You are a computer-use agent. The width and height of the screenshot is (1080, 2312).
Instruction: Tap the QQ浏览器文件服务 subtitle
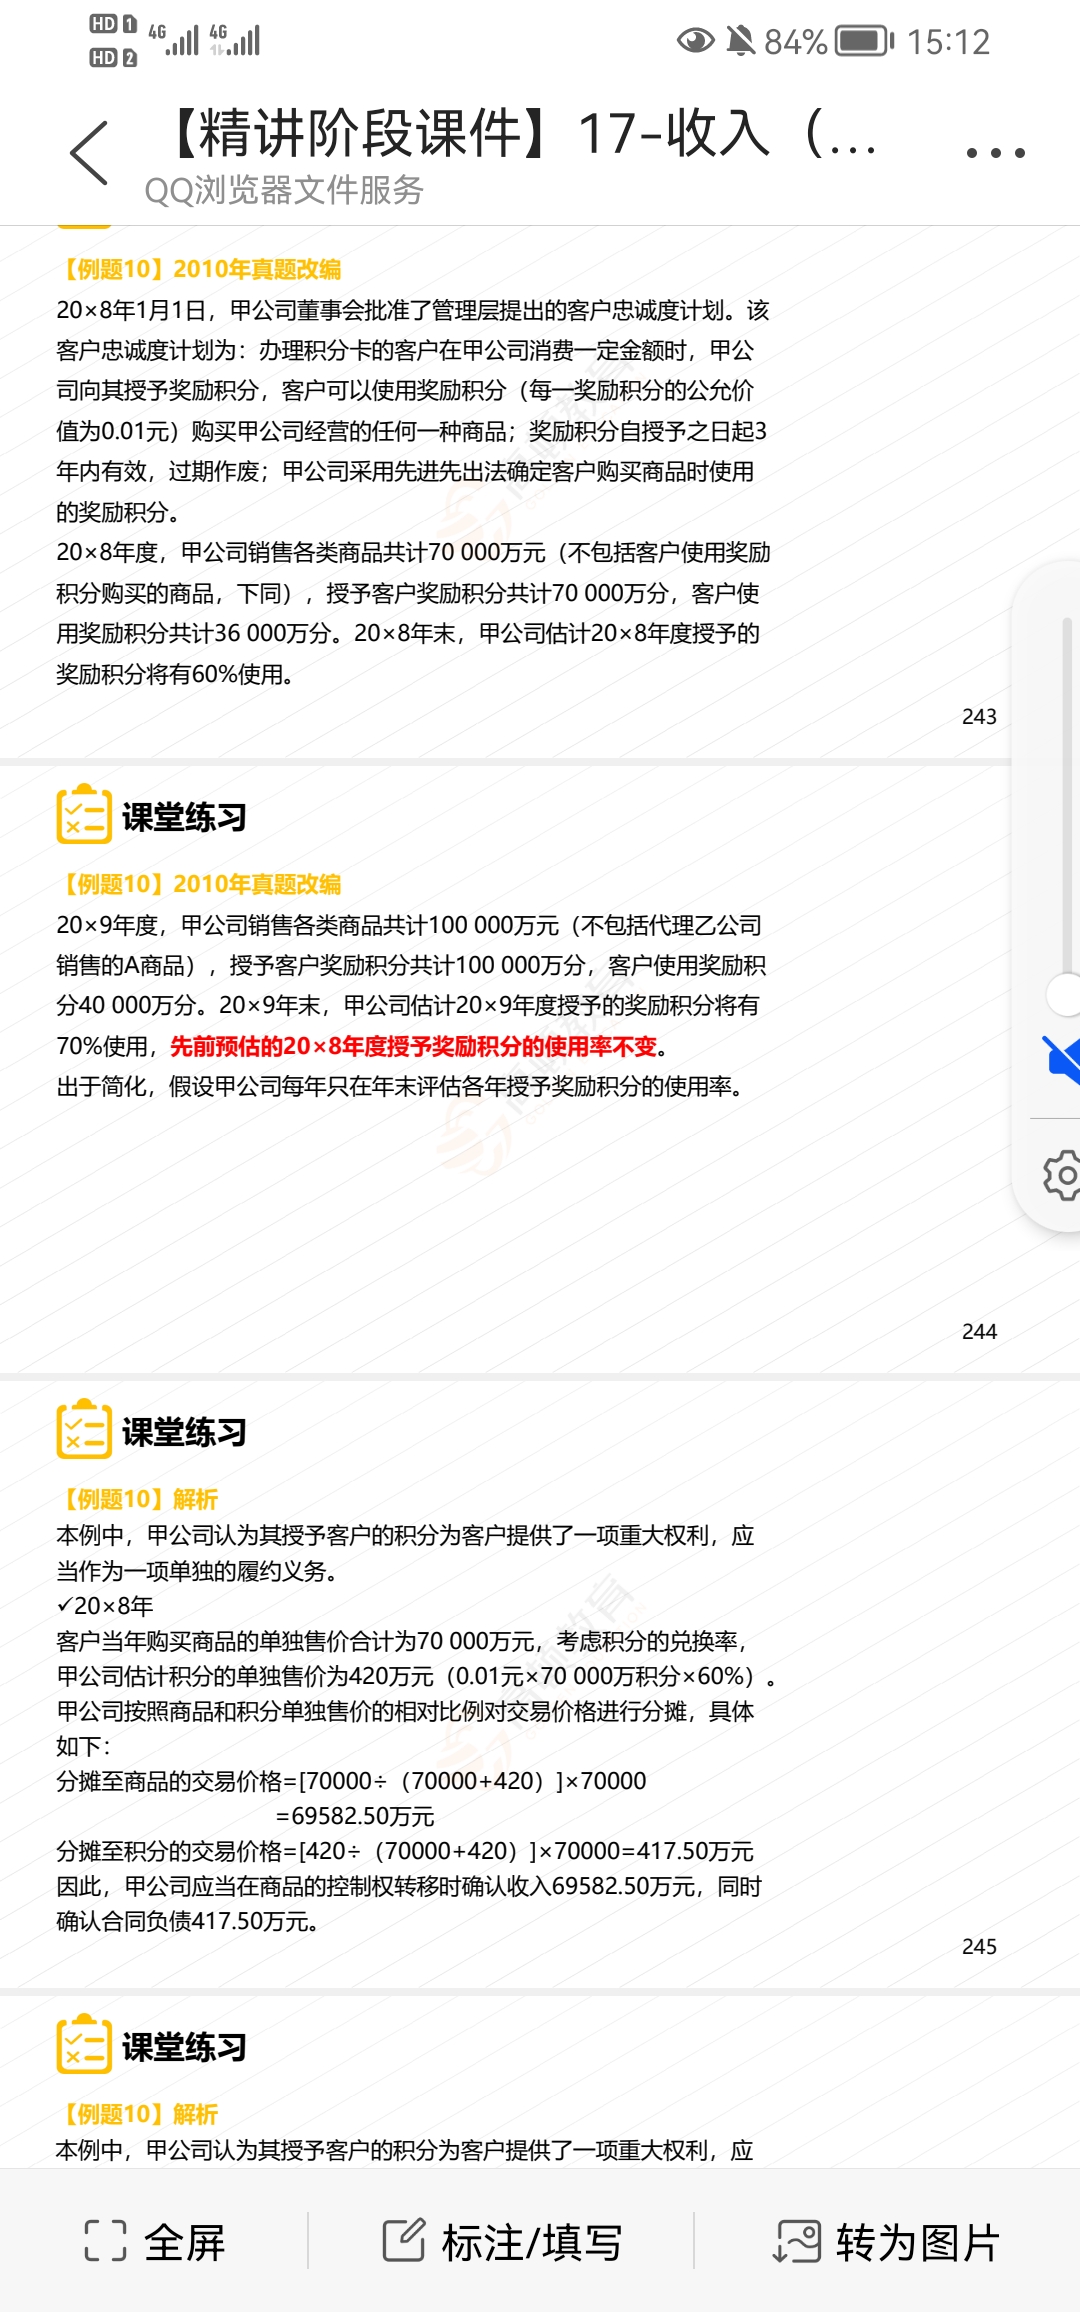[284, 190]
